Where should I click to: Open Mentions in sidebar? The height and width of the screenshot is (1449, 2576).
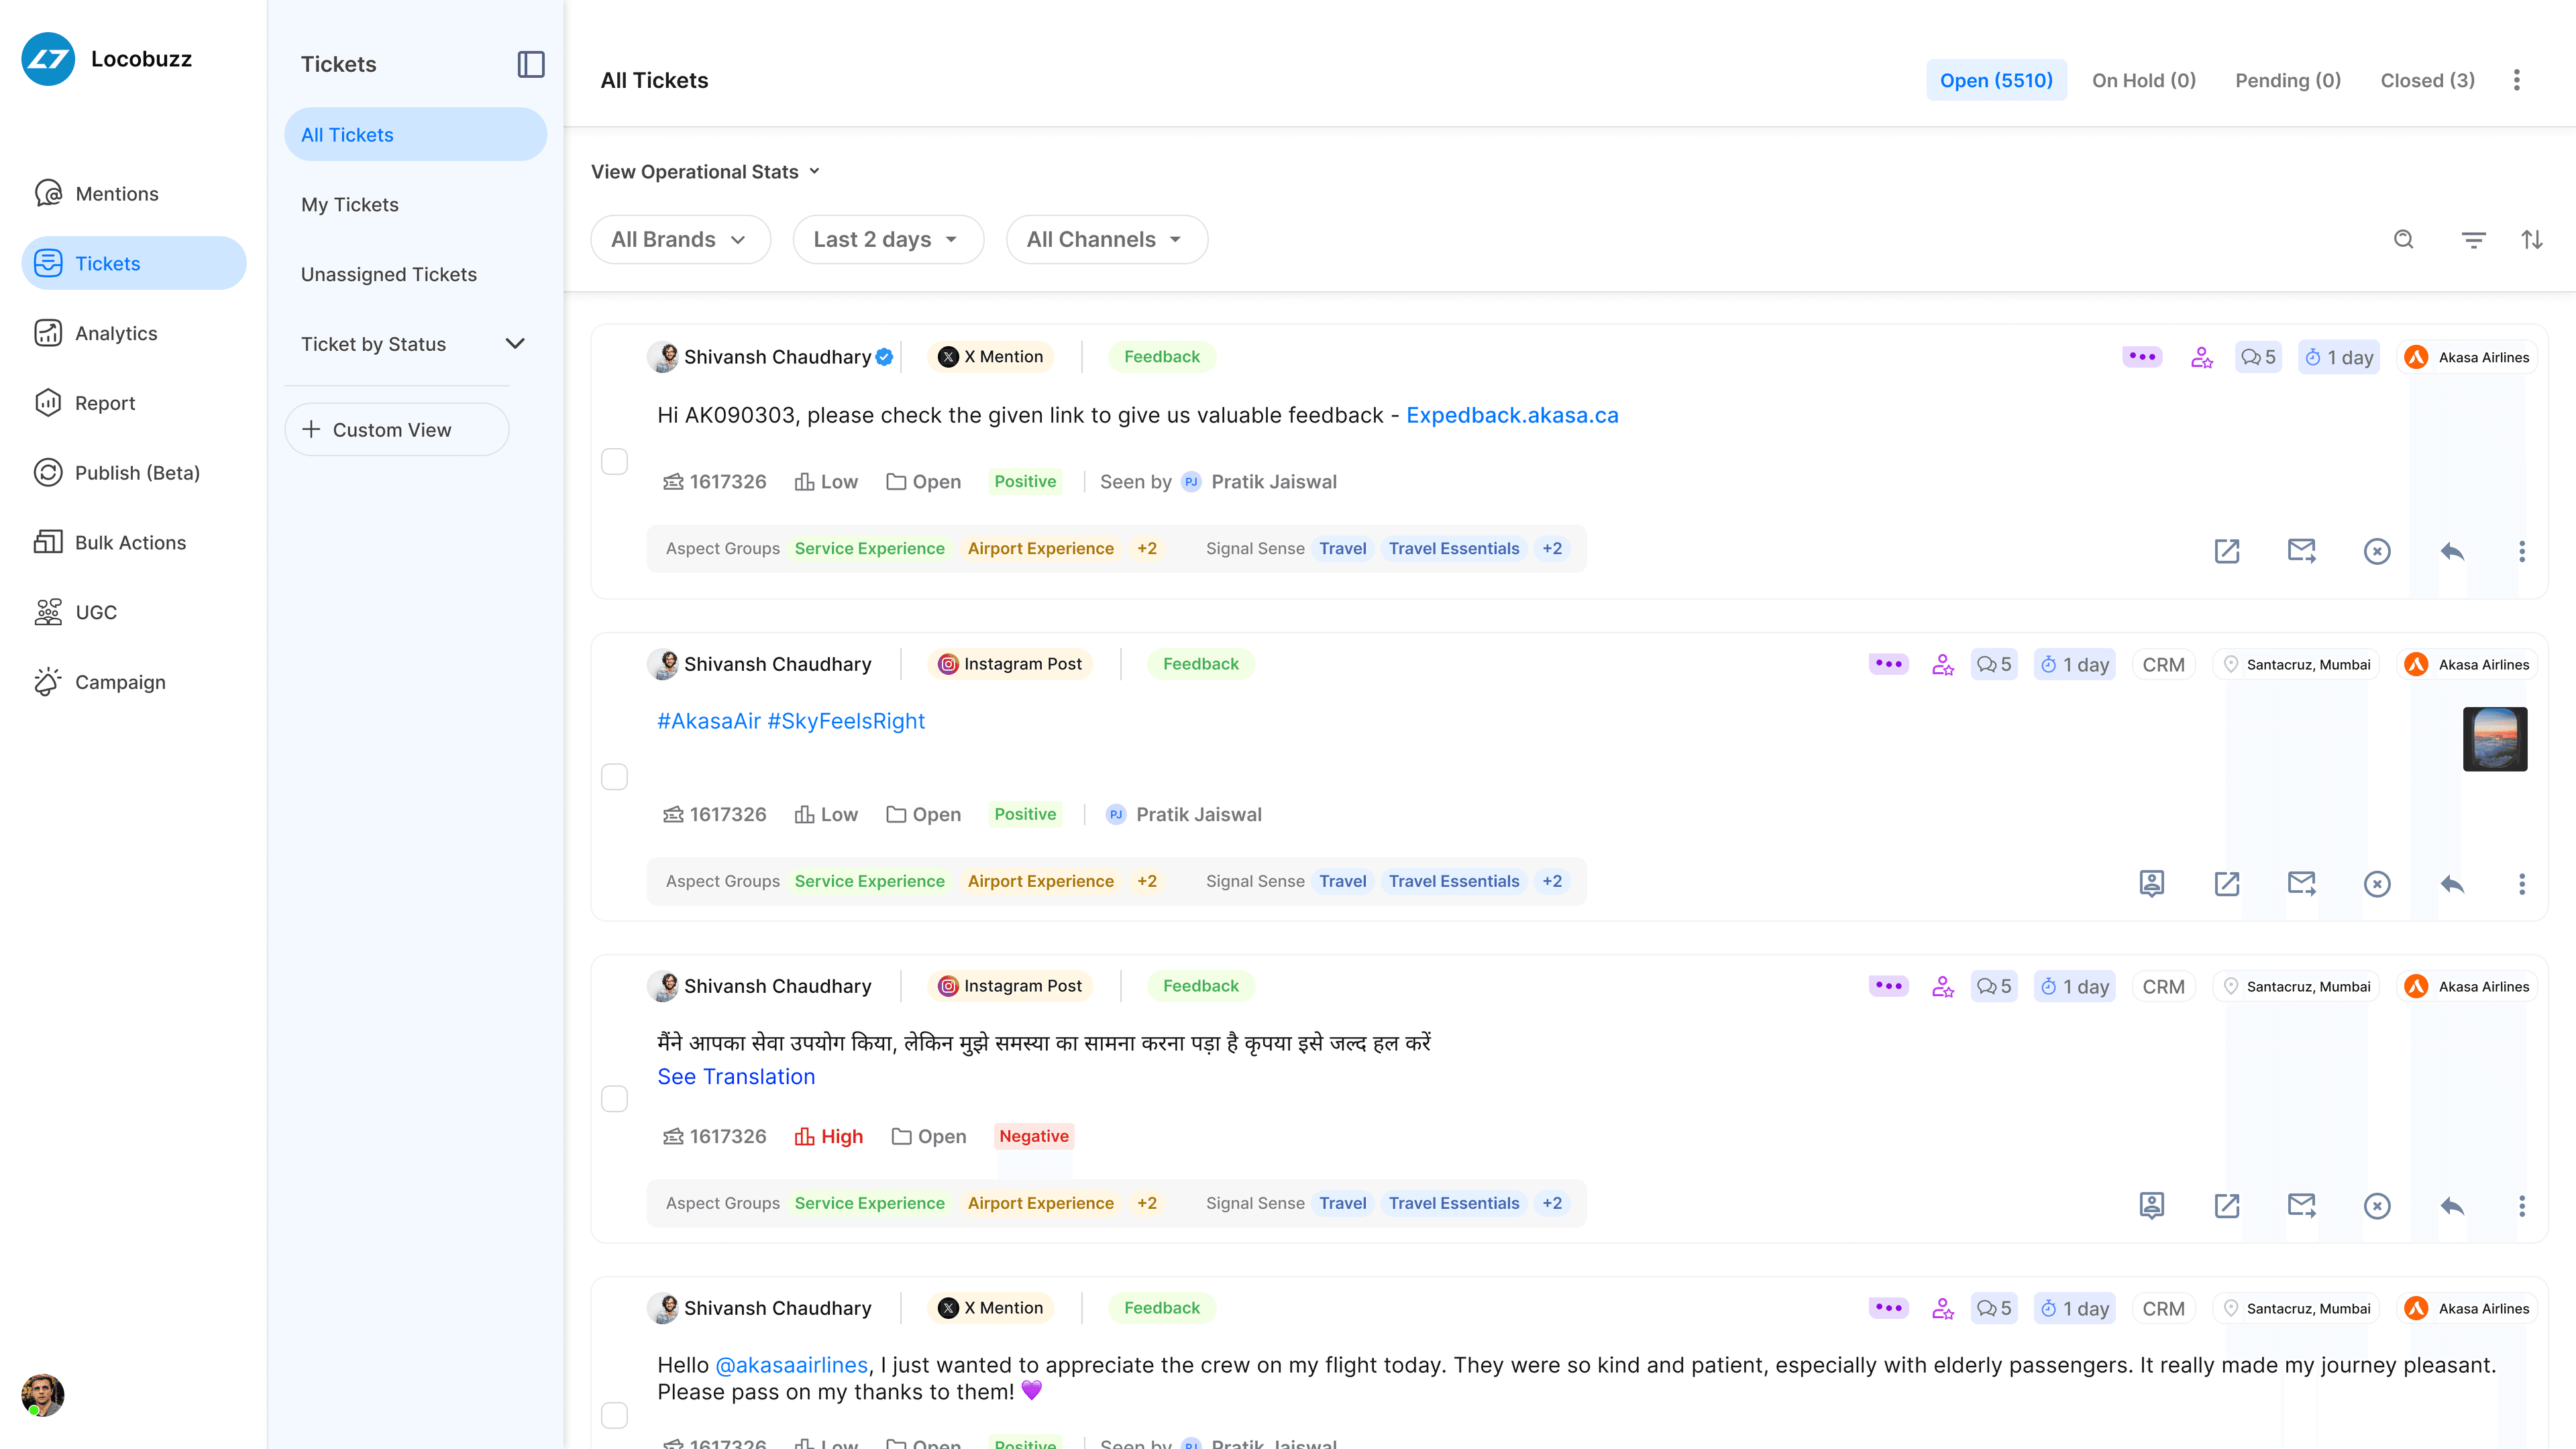click(134, 194)
